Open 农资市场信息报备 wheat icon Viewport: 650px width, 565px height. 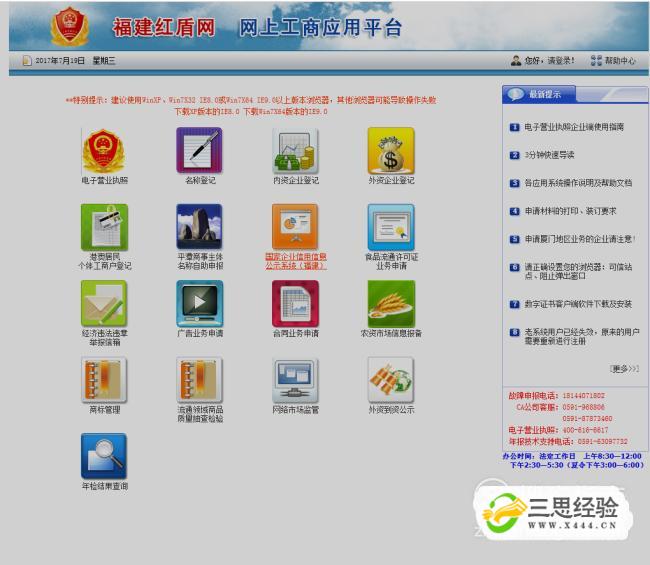[391, 304]
